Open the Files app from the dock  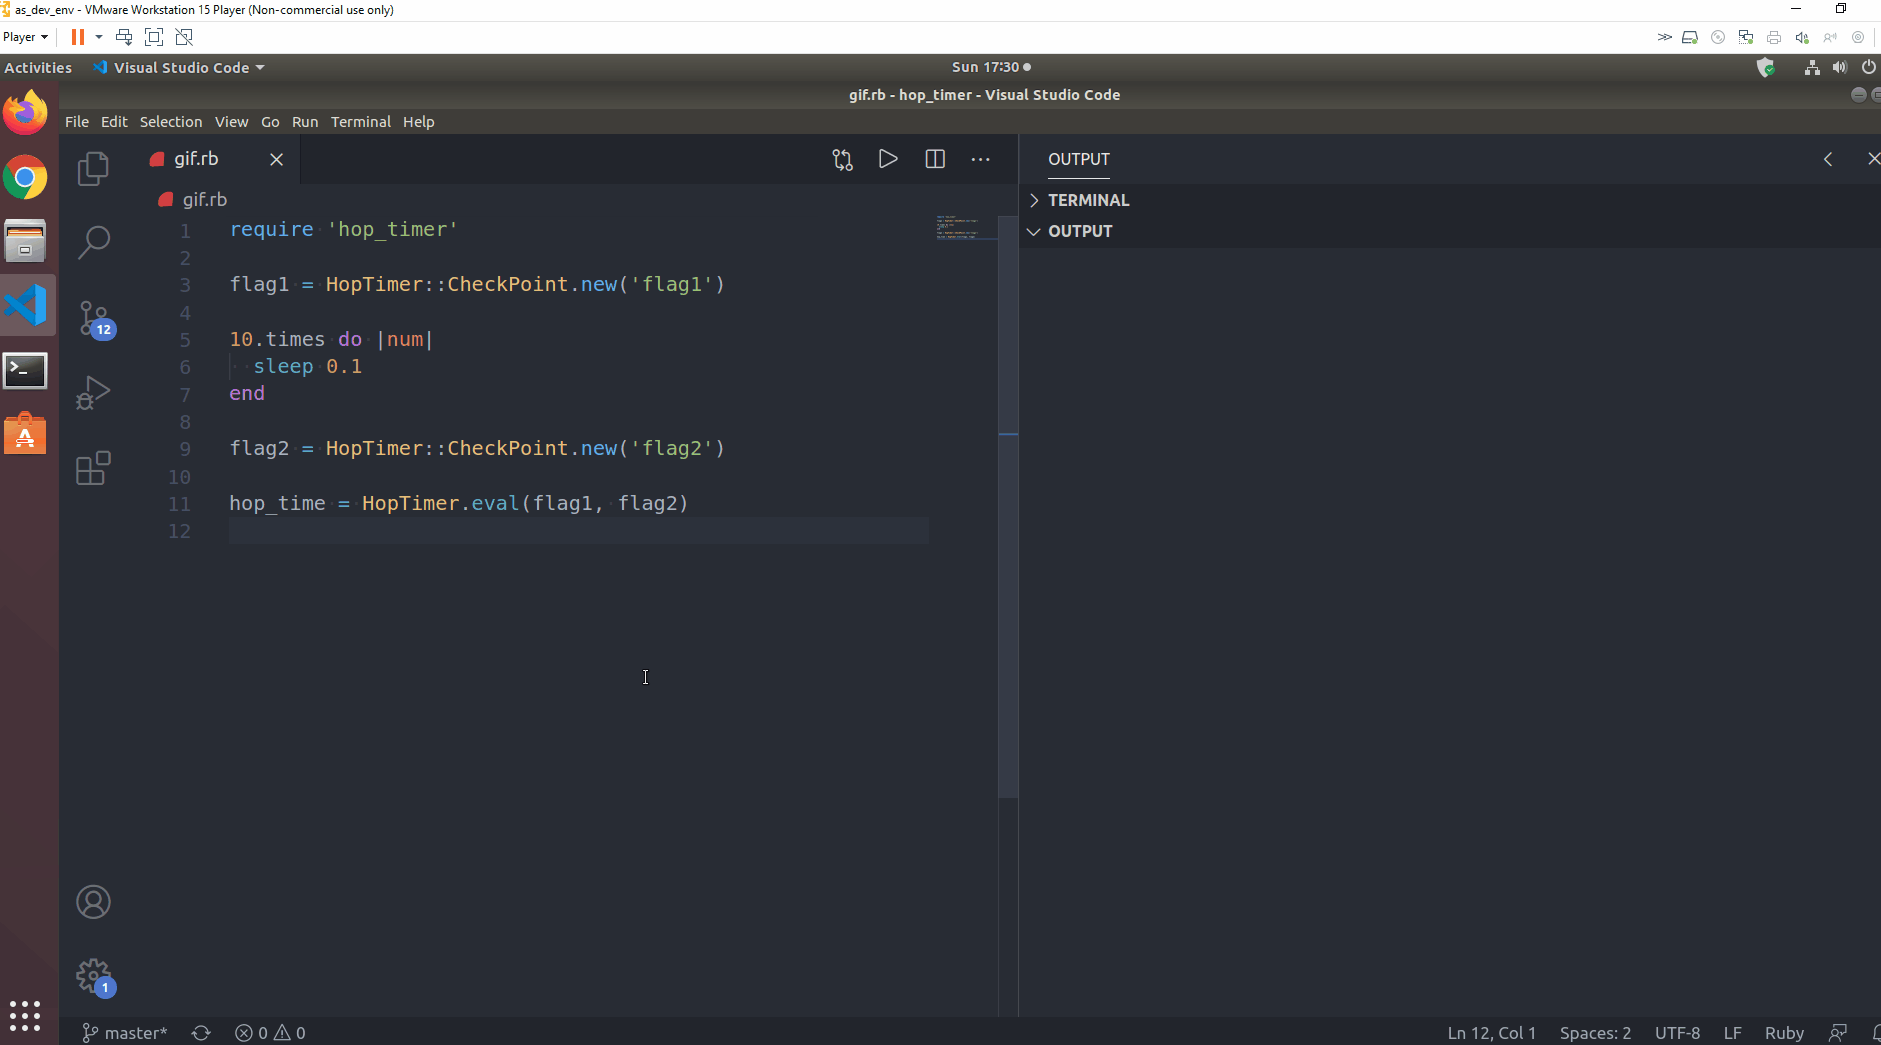[25, 242]
